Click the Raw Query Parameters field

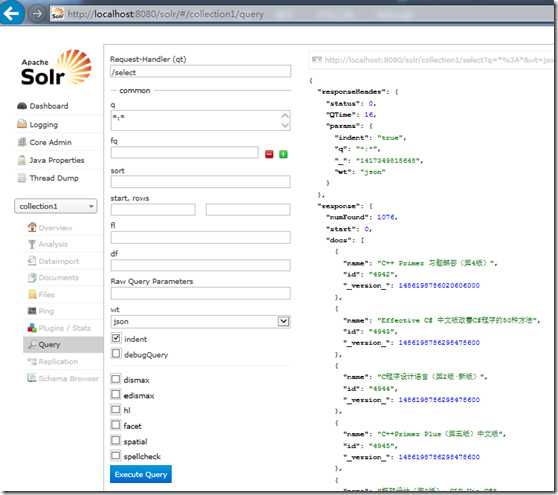click(201, 293)
